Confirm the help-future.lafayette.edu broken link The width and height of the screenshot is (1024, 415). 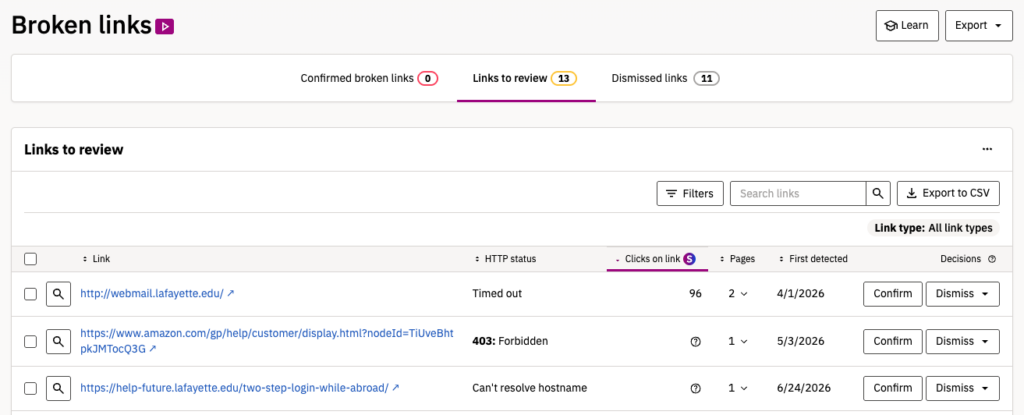coord(893,388)
